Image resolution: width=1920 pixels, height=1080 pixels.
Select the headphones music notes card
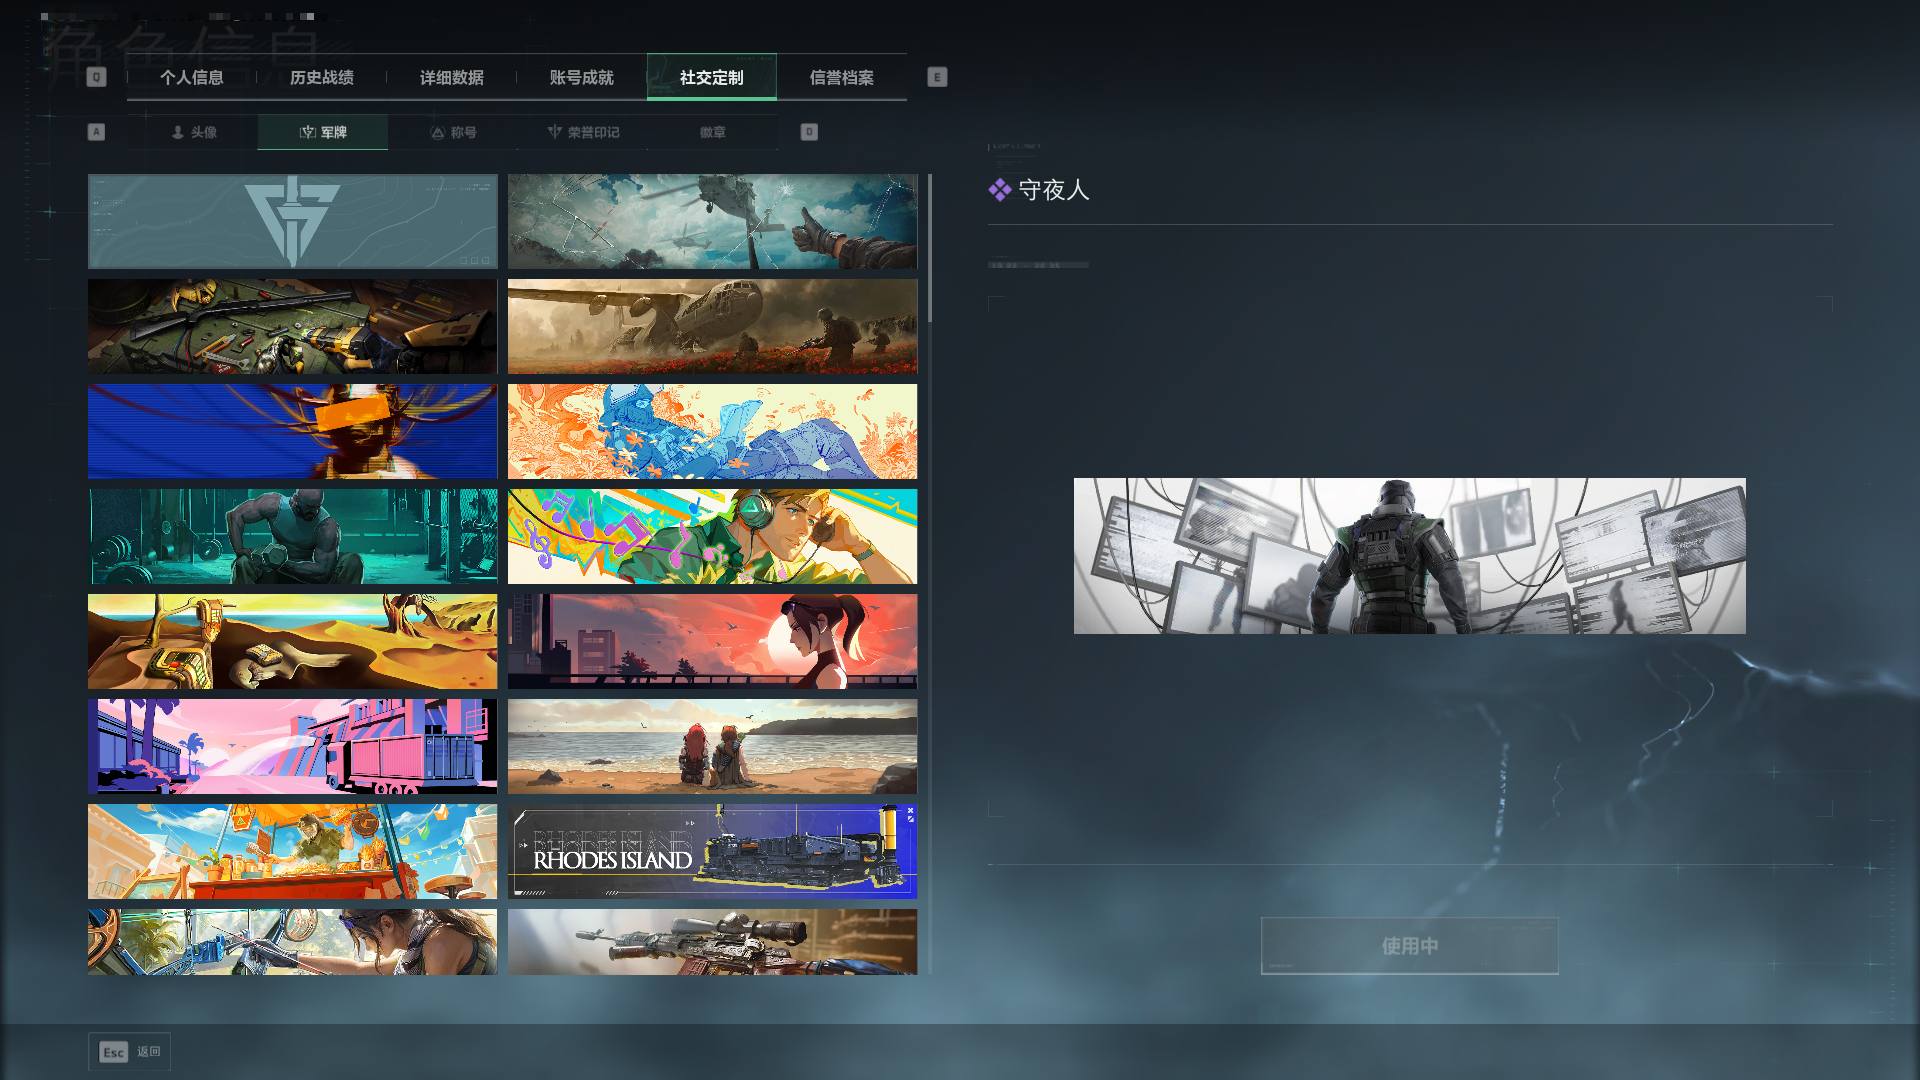pyautogui.click(x=712, y=536)
